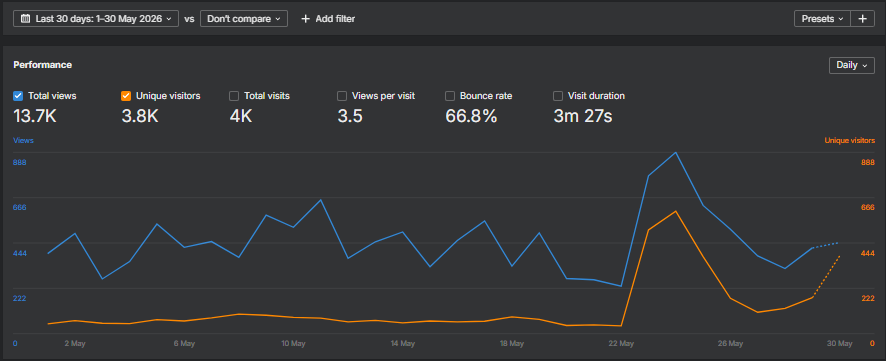Click the Bounce rate metric label
886x361 pixels.
tap(486, 96)
